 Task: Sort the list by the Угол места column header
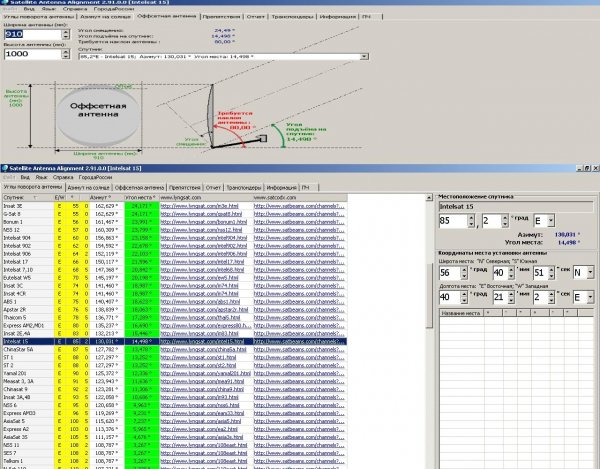tap(141, 197)
